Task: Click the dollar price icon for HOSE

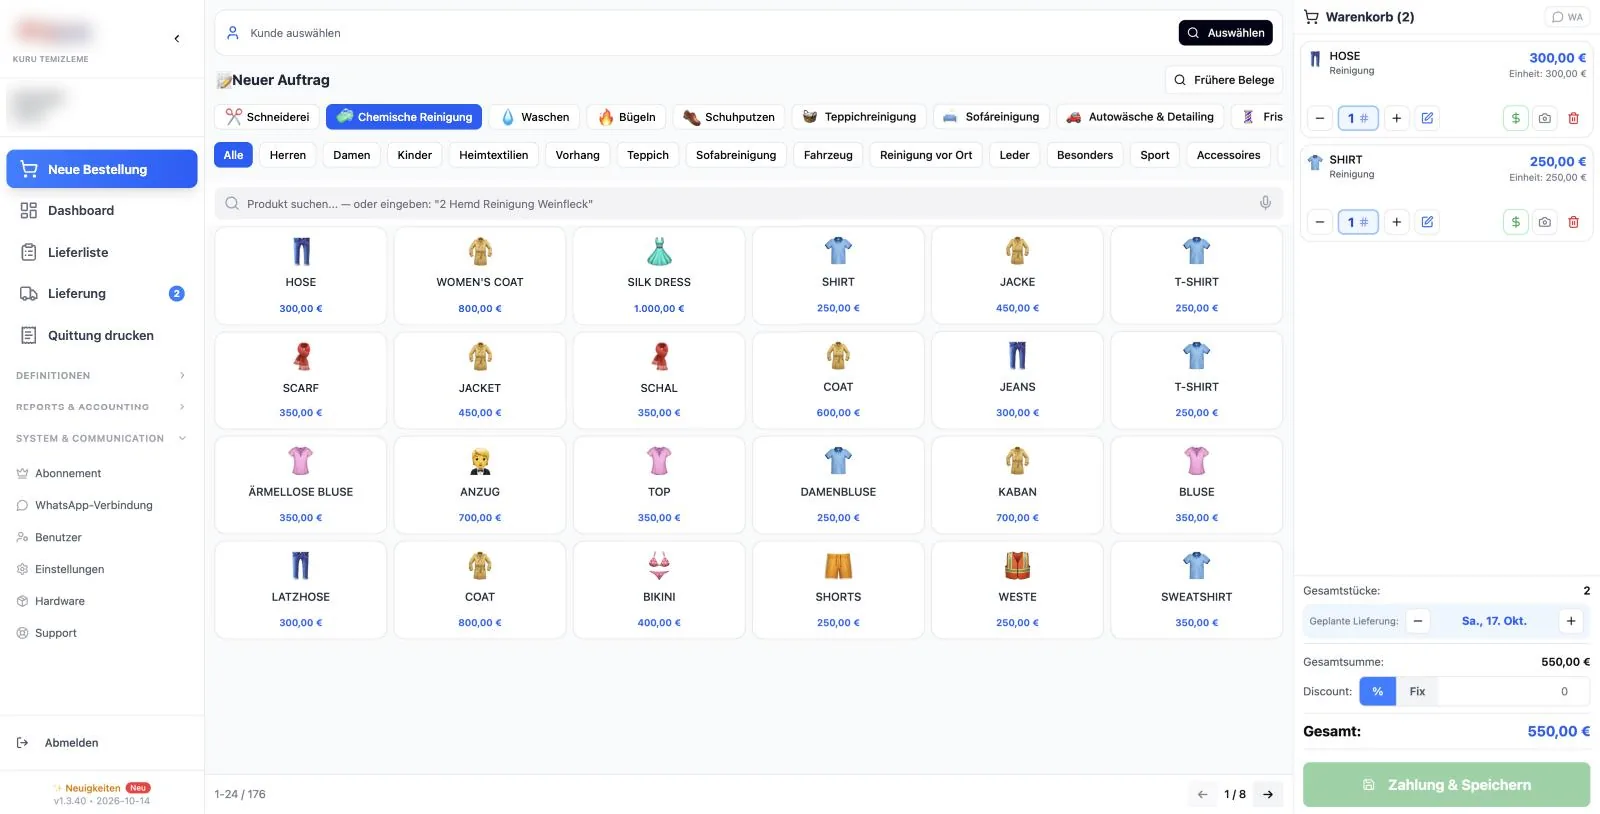Action: click(1516, 118)
